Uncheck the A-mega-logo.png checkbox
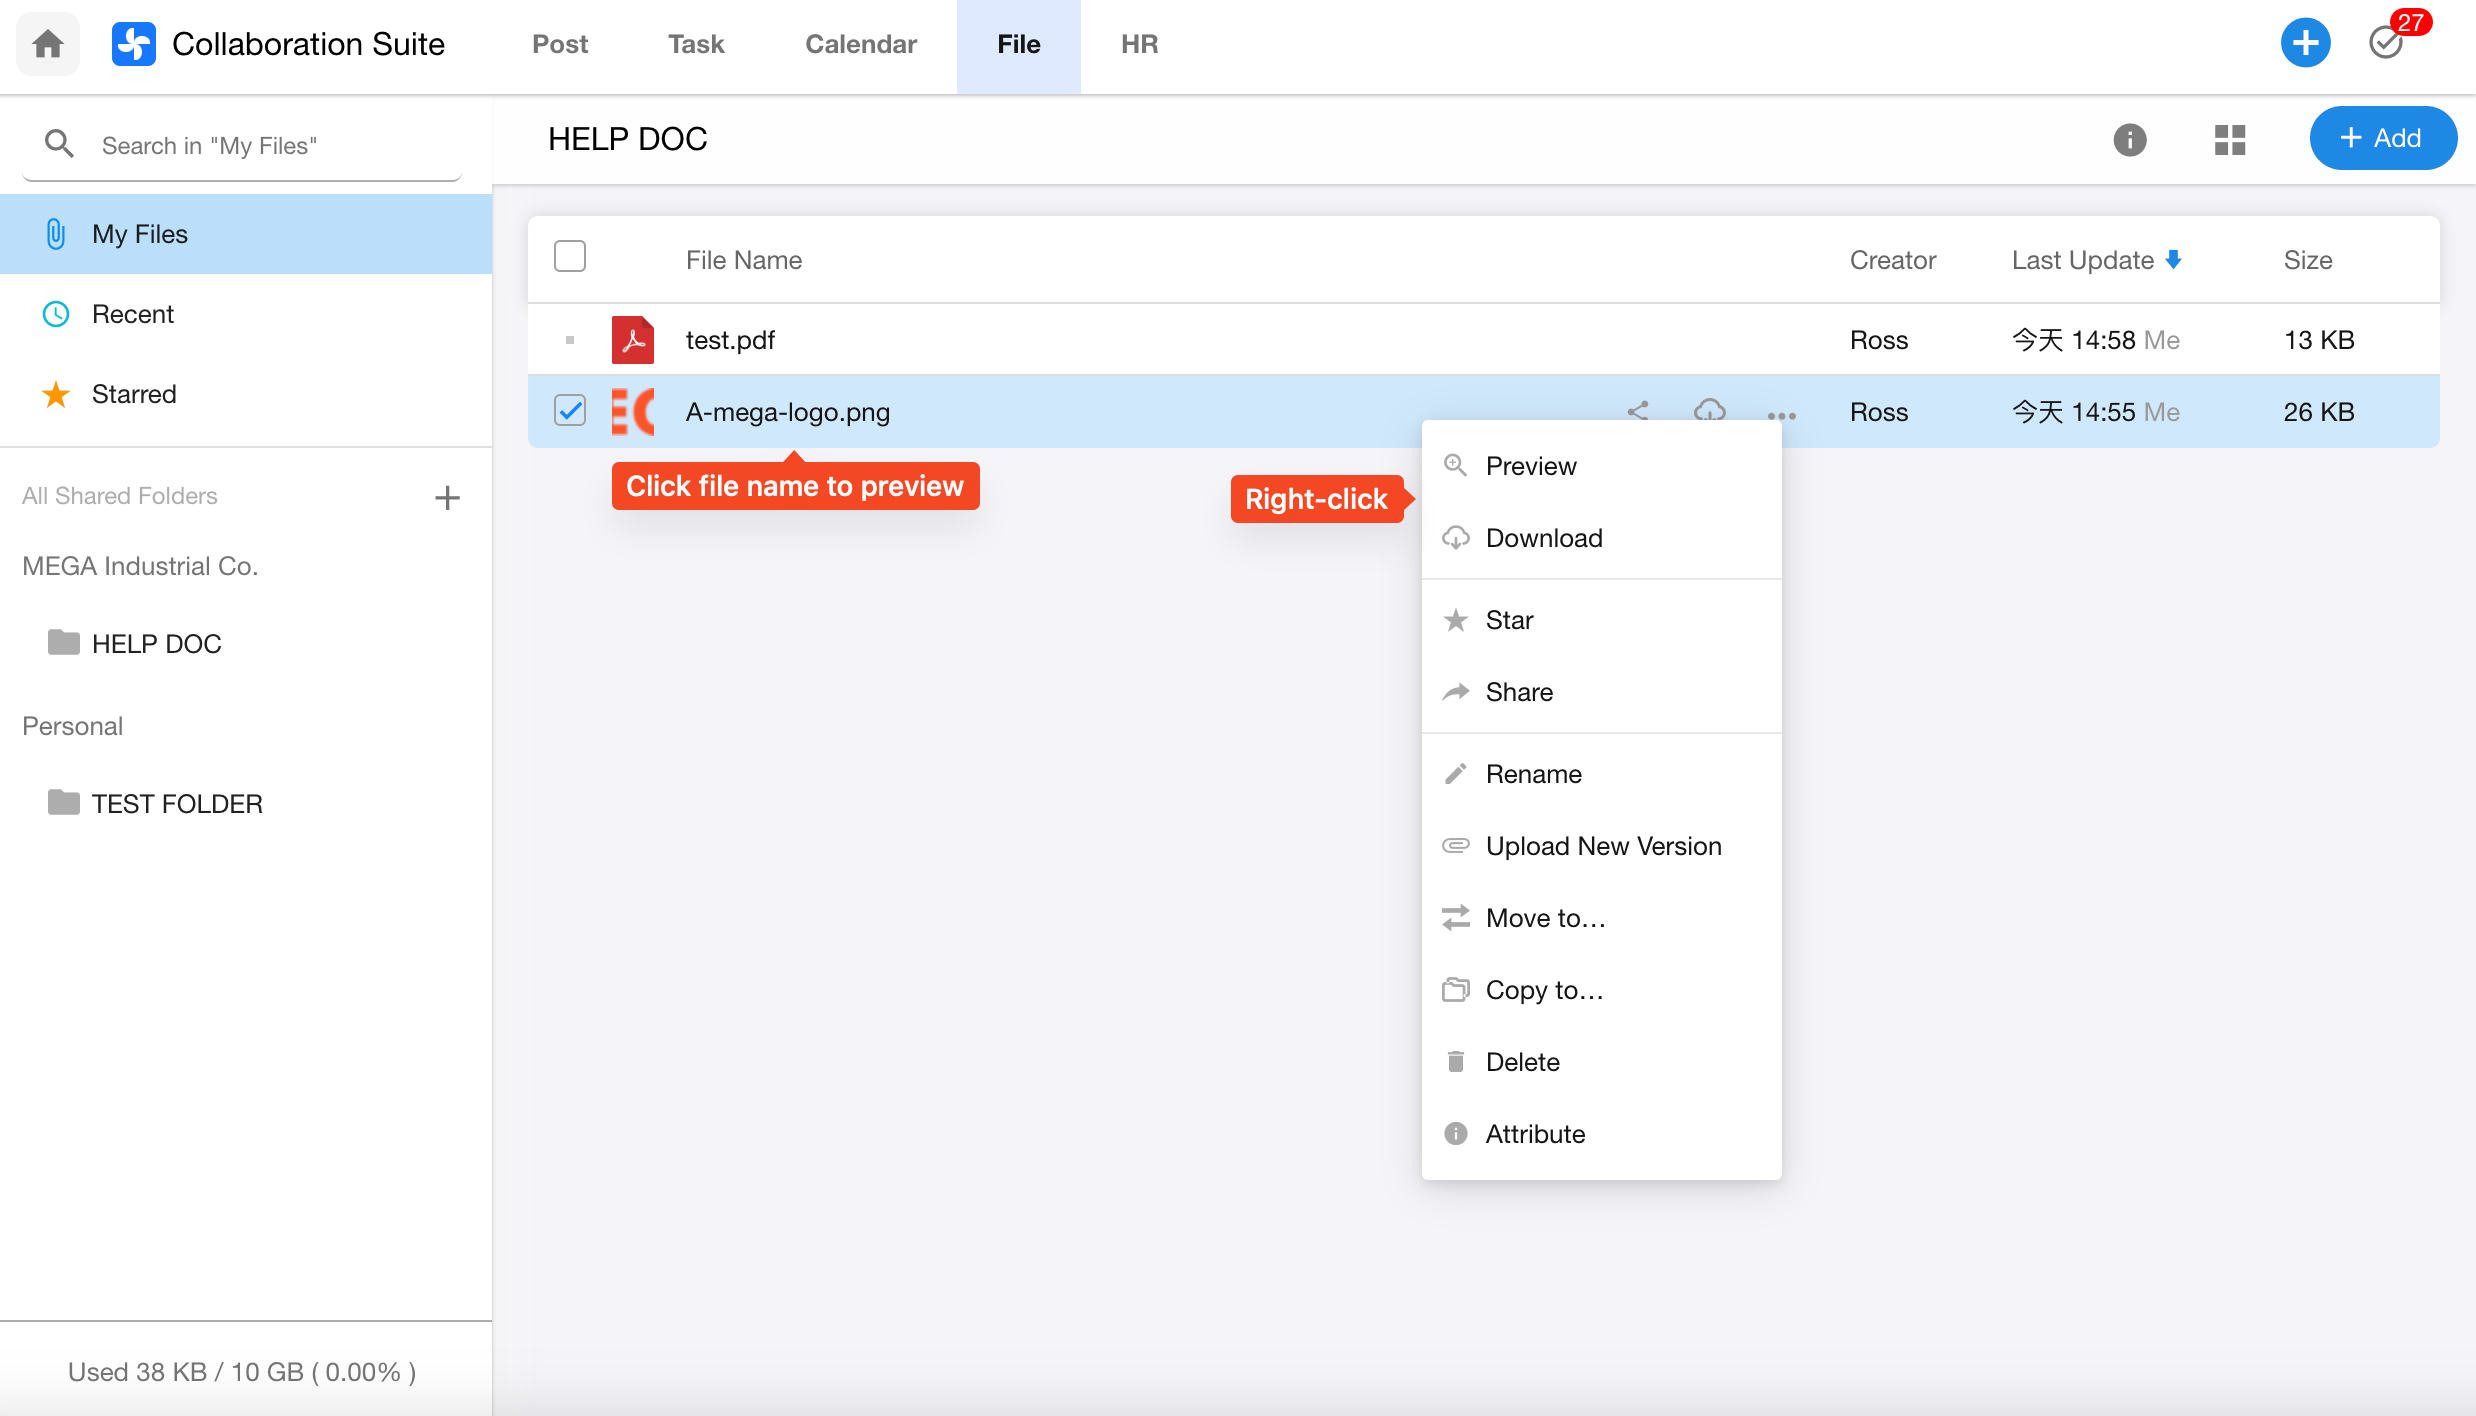The image size is (2476, 1416). [570, 411]
